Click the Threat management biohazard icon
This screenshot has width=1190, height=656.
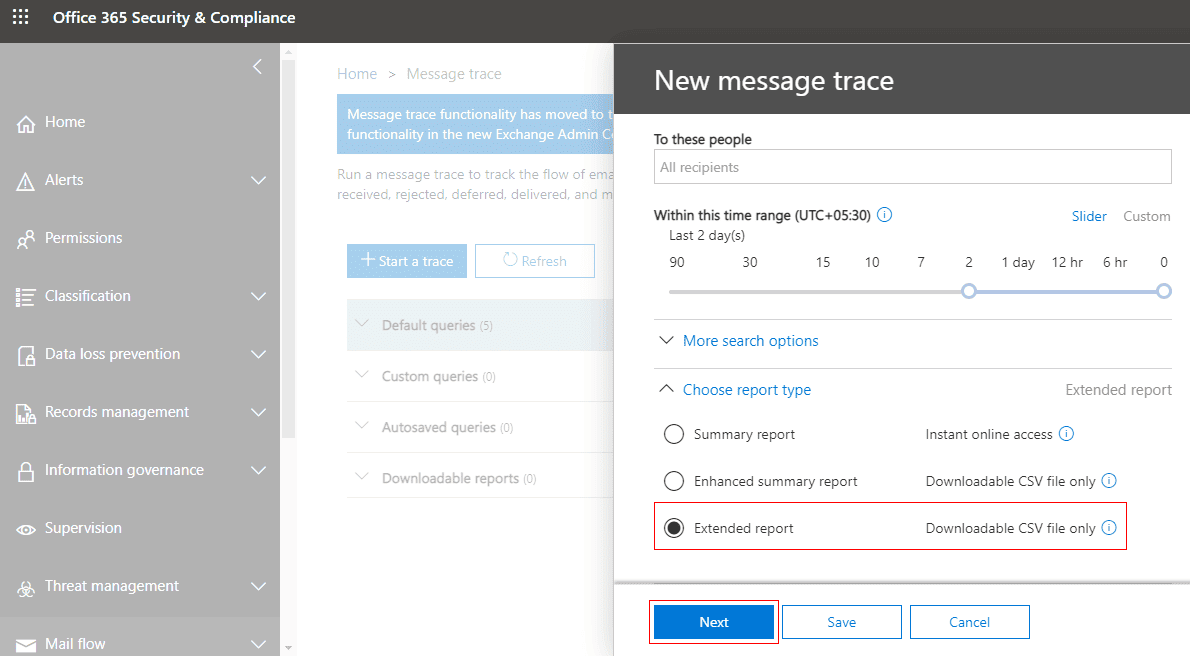point(26,587)
